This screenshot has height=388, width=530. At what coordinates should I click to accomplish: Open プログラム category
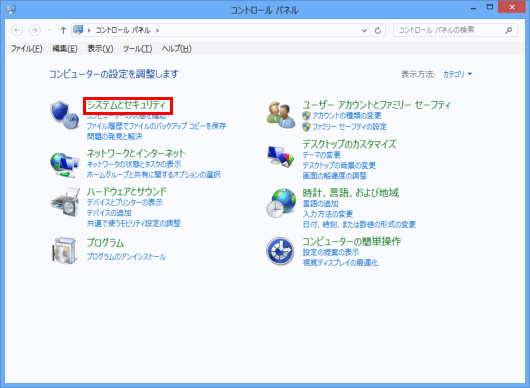(105, 243)
